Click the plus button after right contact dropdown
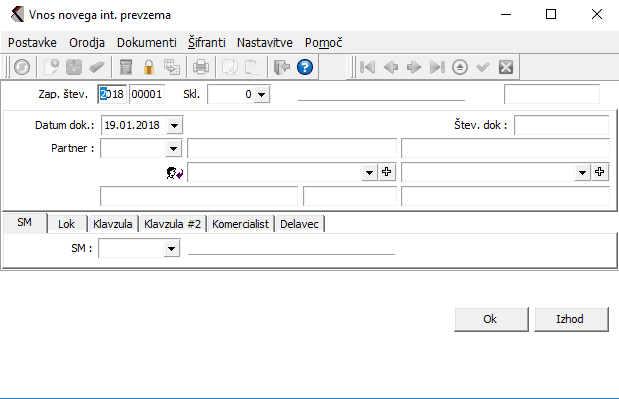The height and width of the screenshot is (399, 619). (x=600, y=172)
